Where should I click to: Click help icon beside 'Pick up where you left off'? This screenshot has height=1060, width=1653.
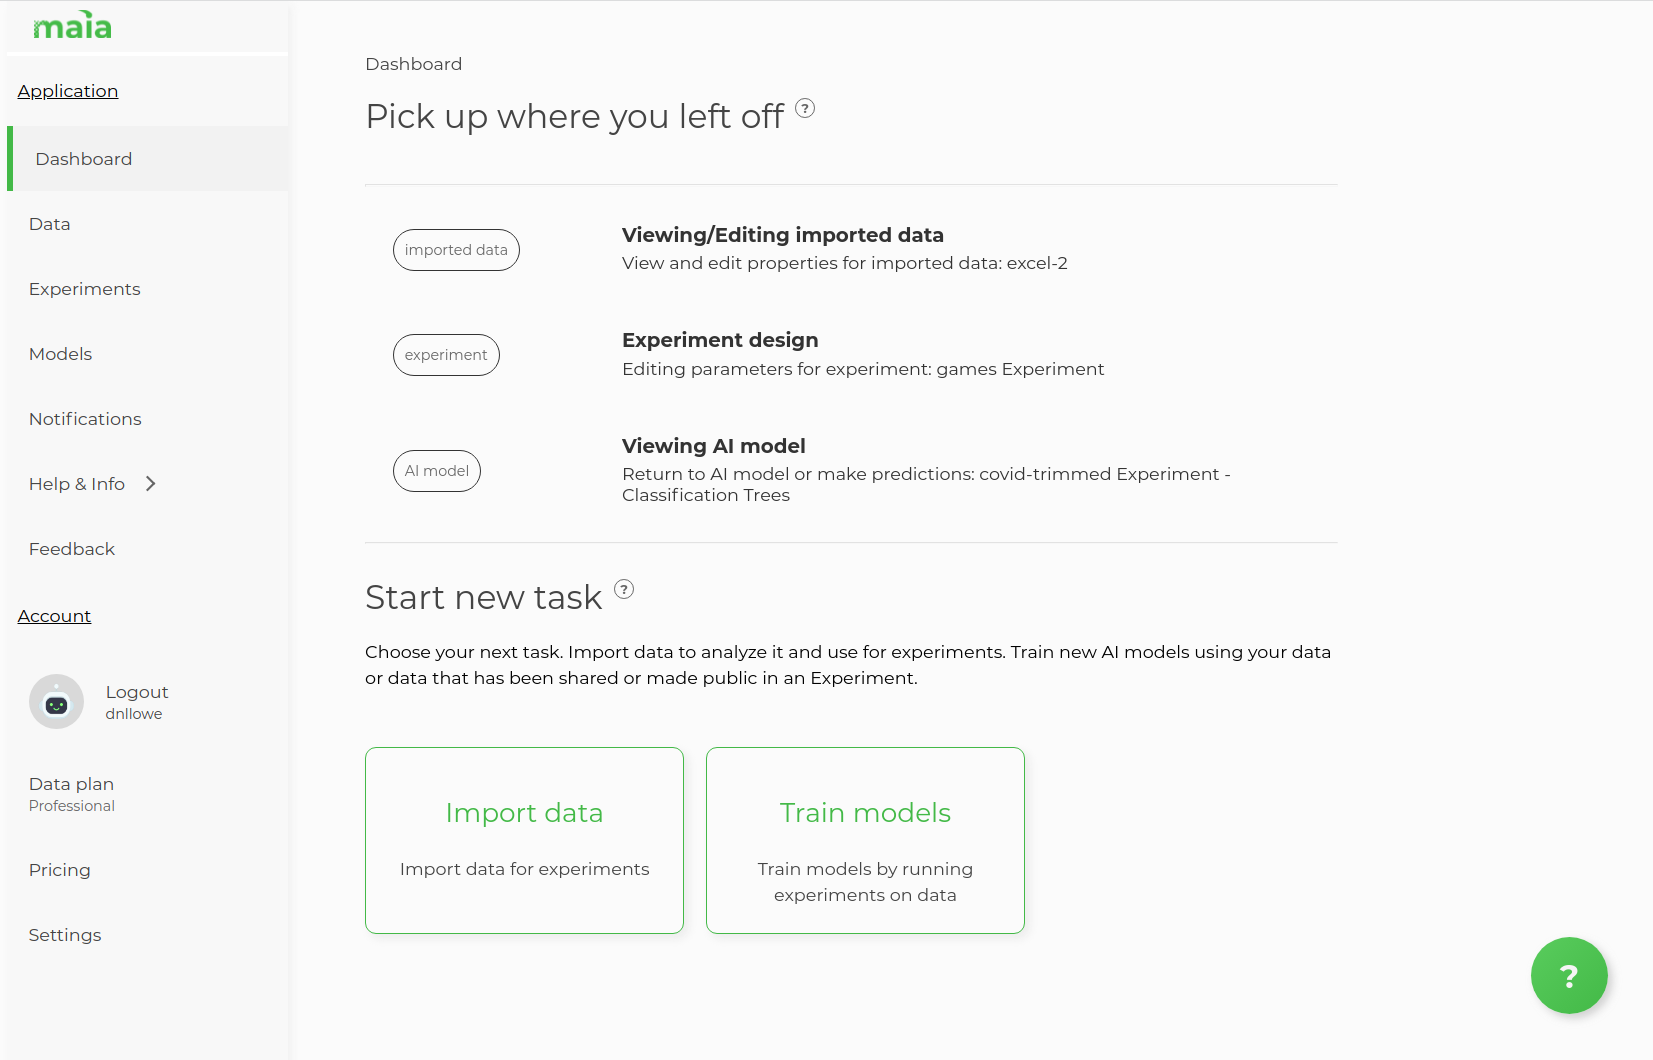tap(805, 108)
